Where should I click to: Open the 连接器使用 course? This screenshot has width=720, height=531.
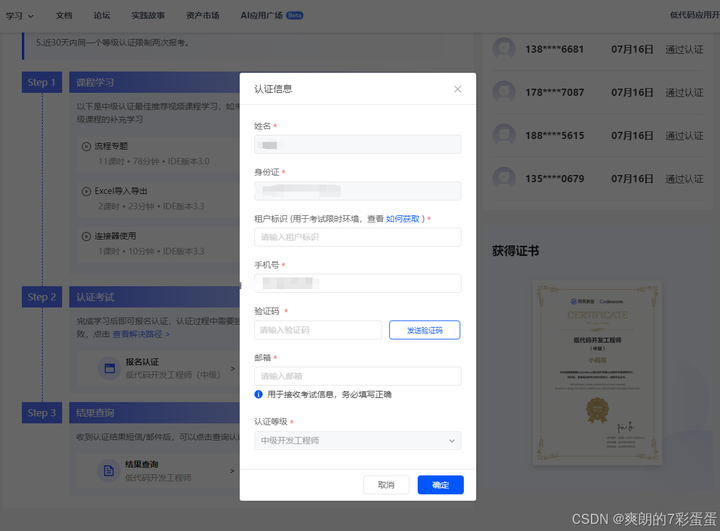point(115,236)
